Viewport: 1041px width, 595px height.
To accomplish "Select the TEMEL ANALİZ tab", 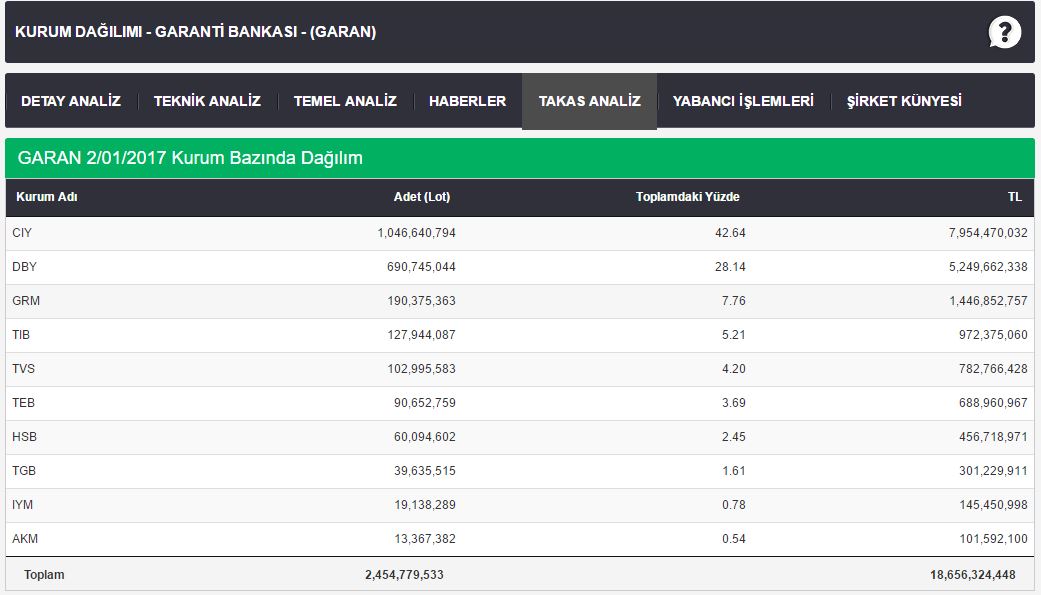I will (x=345, y=101).
